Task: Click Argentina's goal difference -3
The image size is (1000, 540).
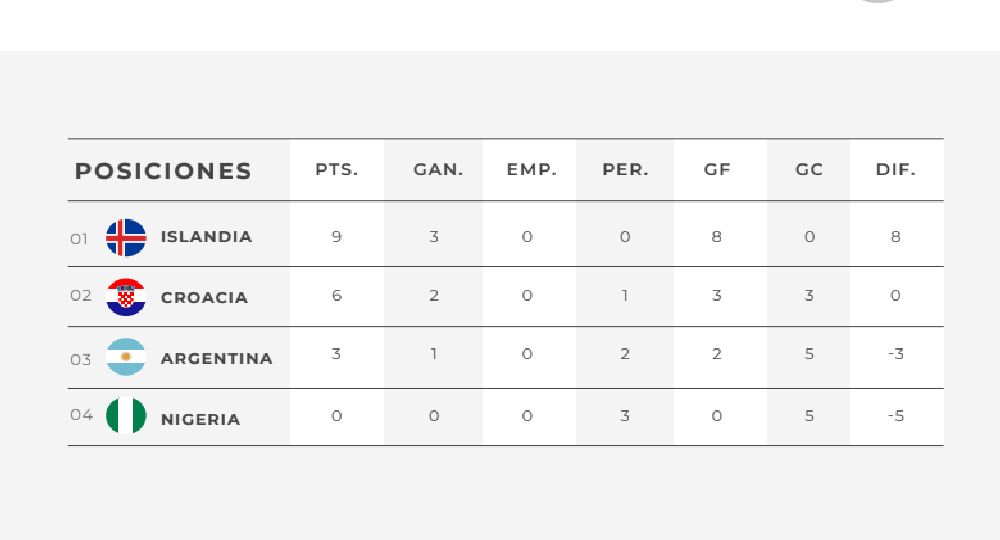Action: pyautogui.click(x=896, y=354)
